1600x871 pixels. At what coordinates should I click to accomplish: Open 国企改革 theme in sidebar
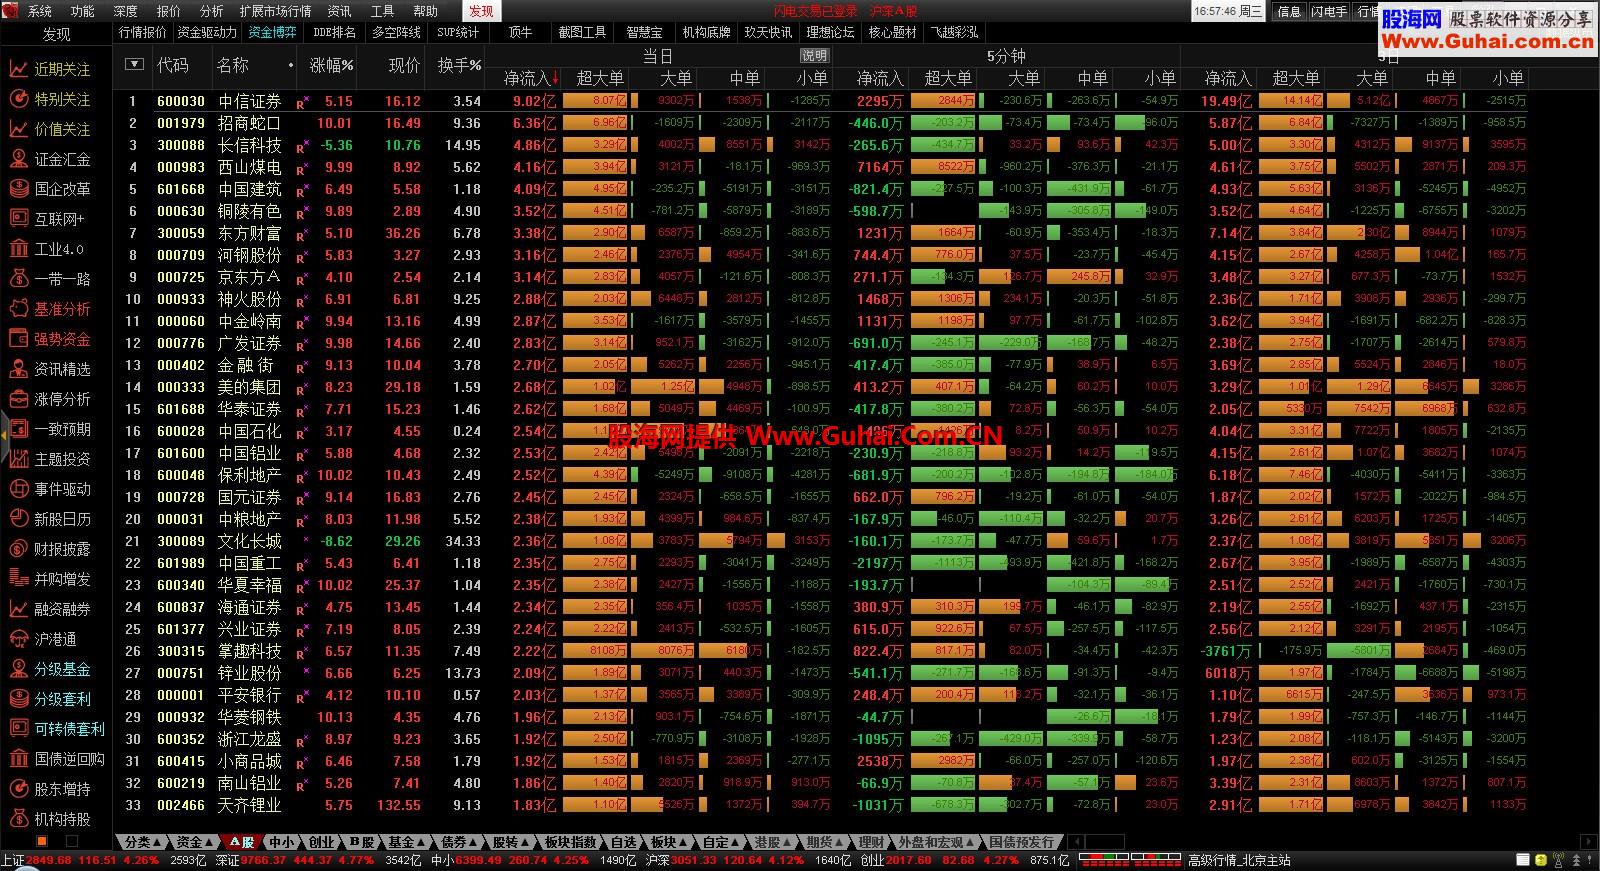[50, 189]
